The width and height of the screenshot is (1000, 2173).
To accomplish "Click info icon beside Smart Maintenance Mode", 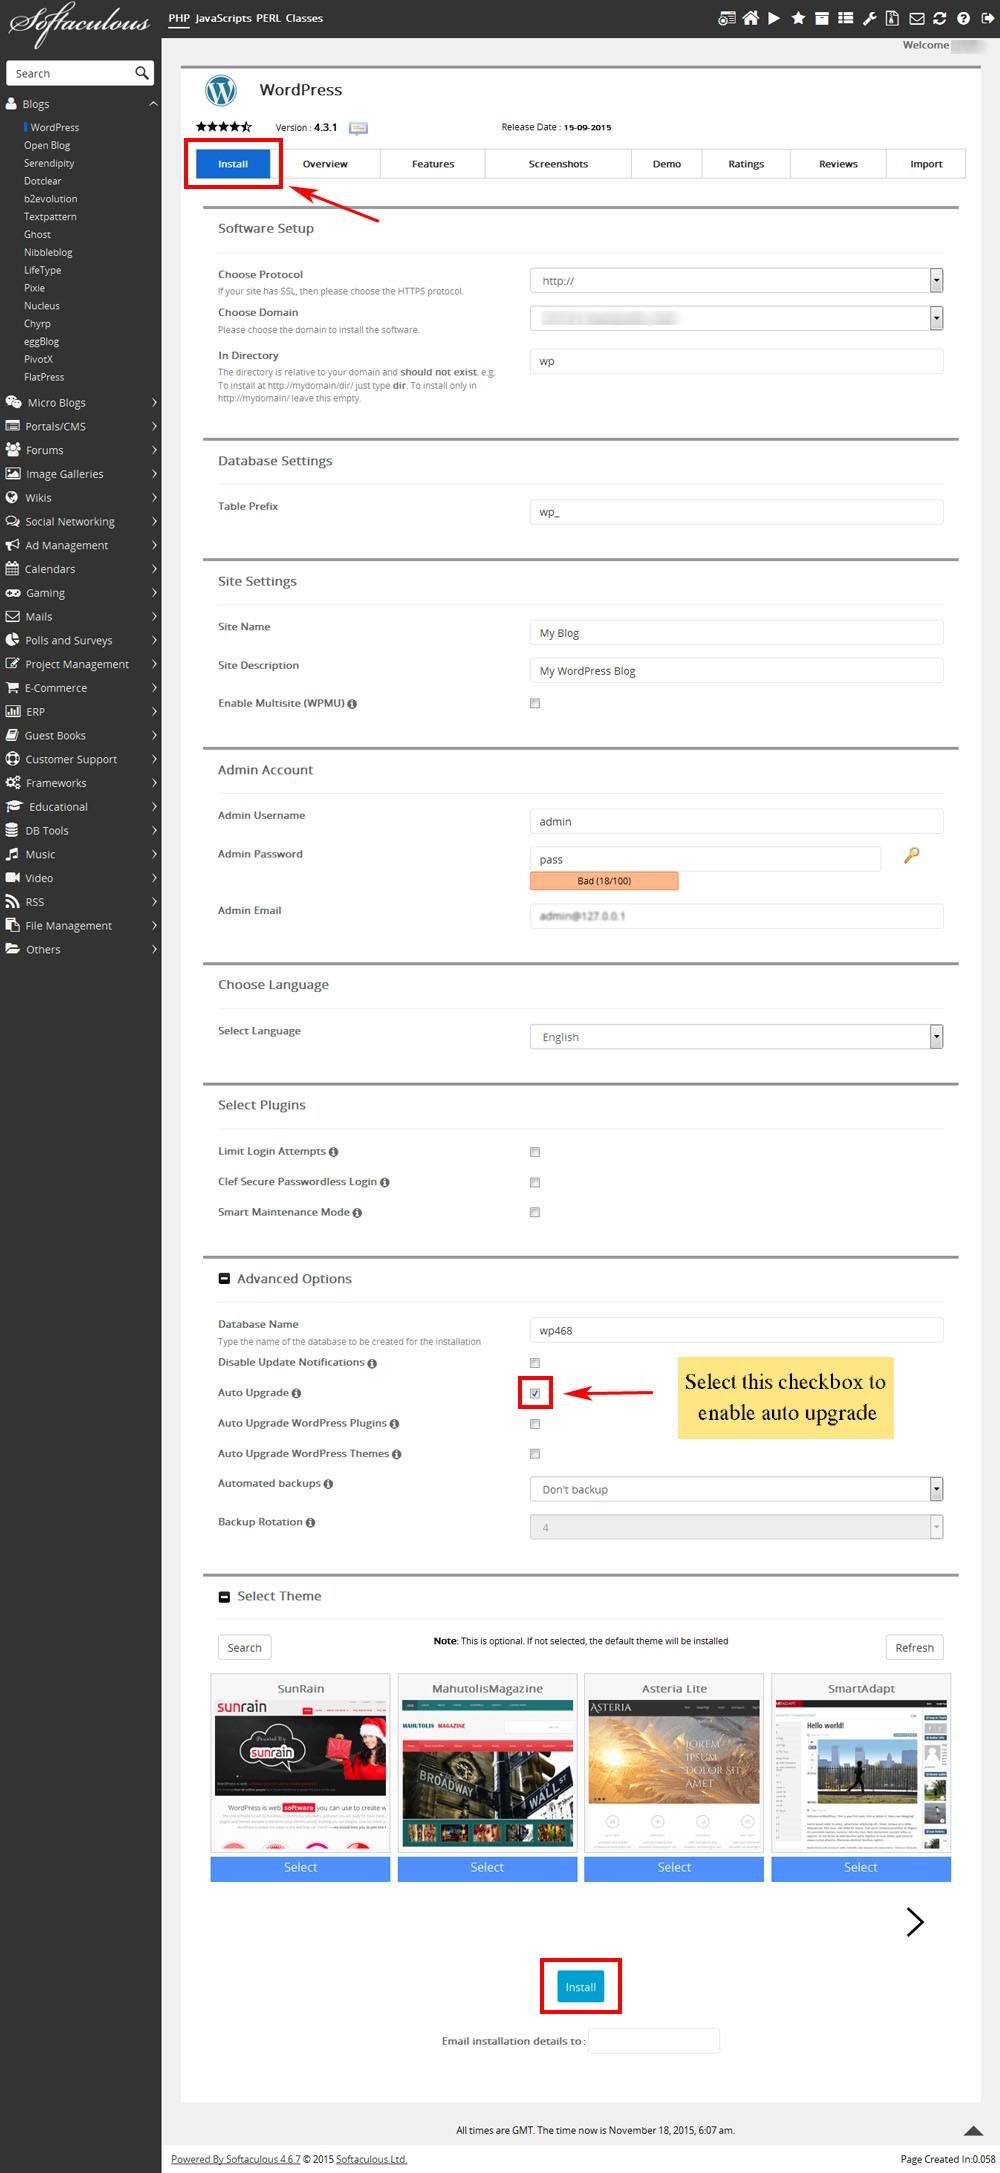I will 357,1213.
